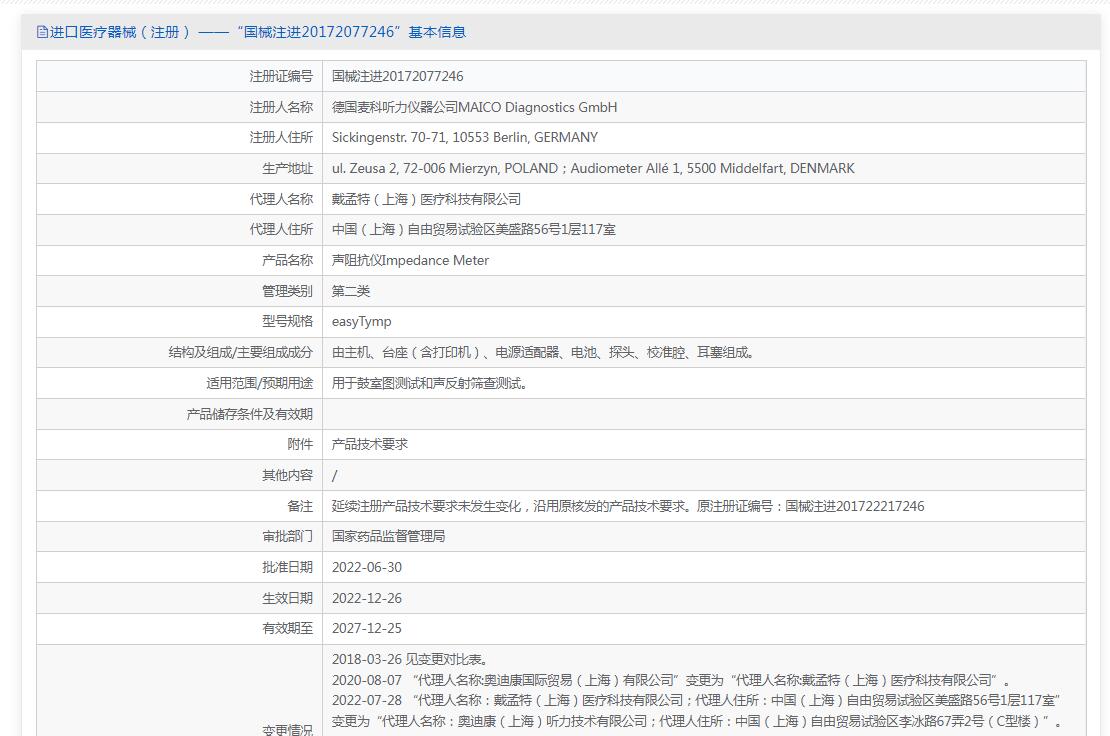The width and height of the screenshot is (1110, 736).
Task: Click the 代理人住所 美盛路56号 value
Action: click(474, 229)
